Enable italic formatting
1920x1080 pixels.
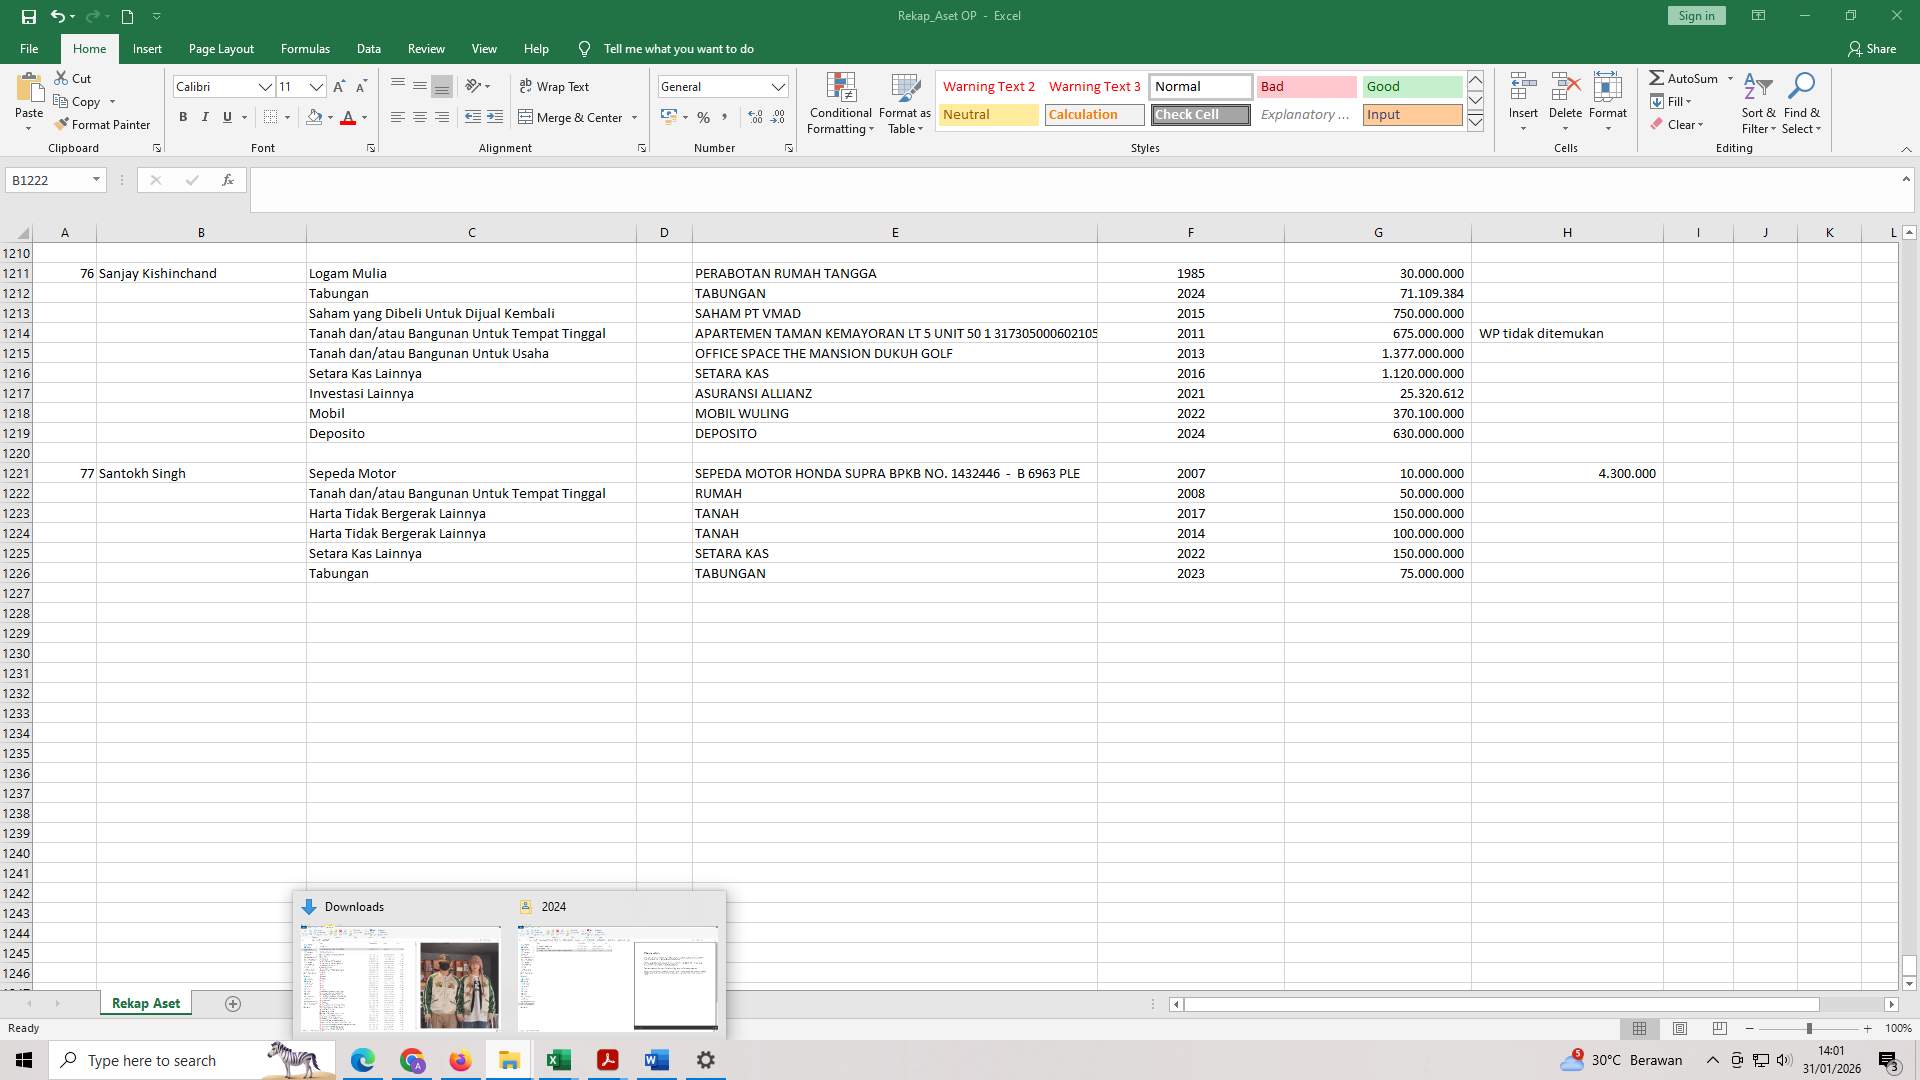[x=205, y=117]
